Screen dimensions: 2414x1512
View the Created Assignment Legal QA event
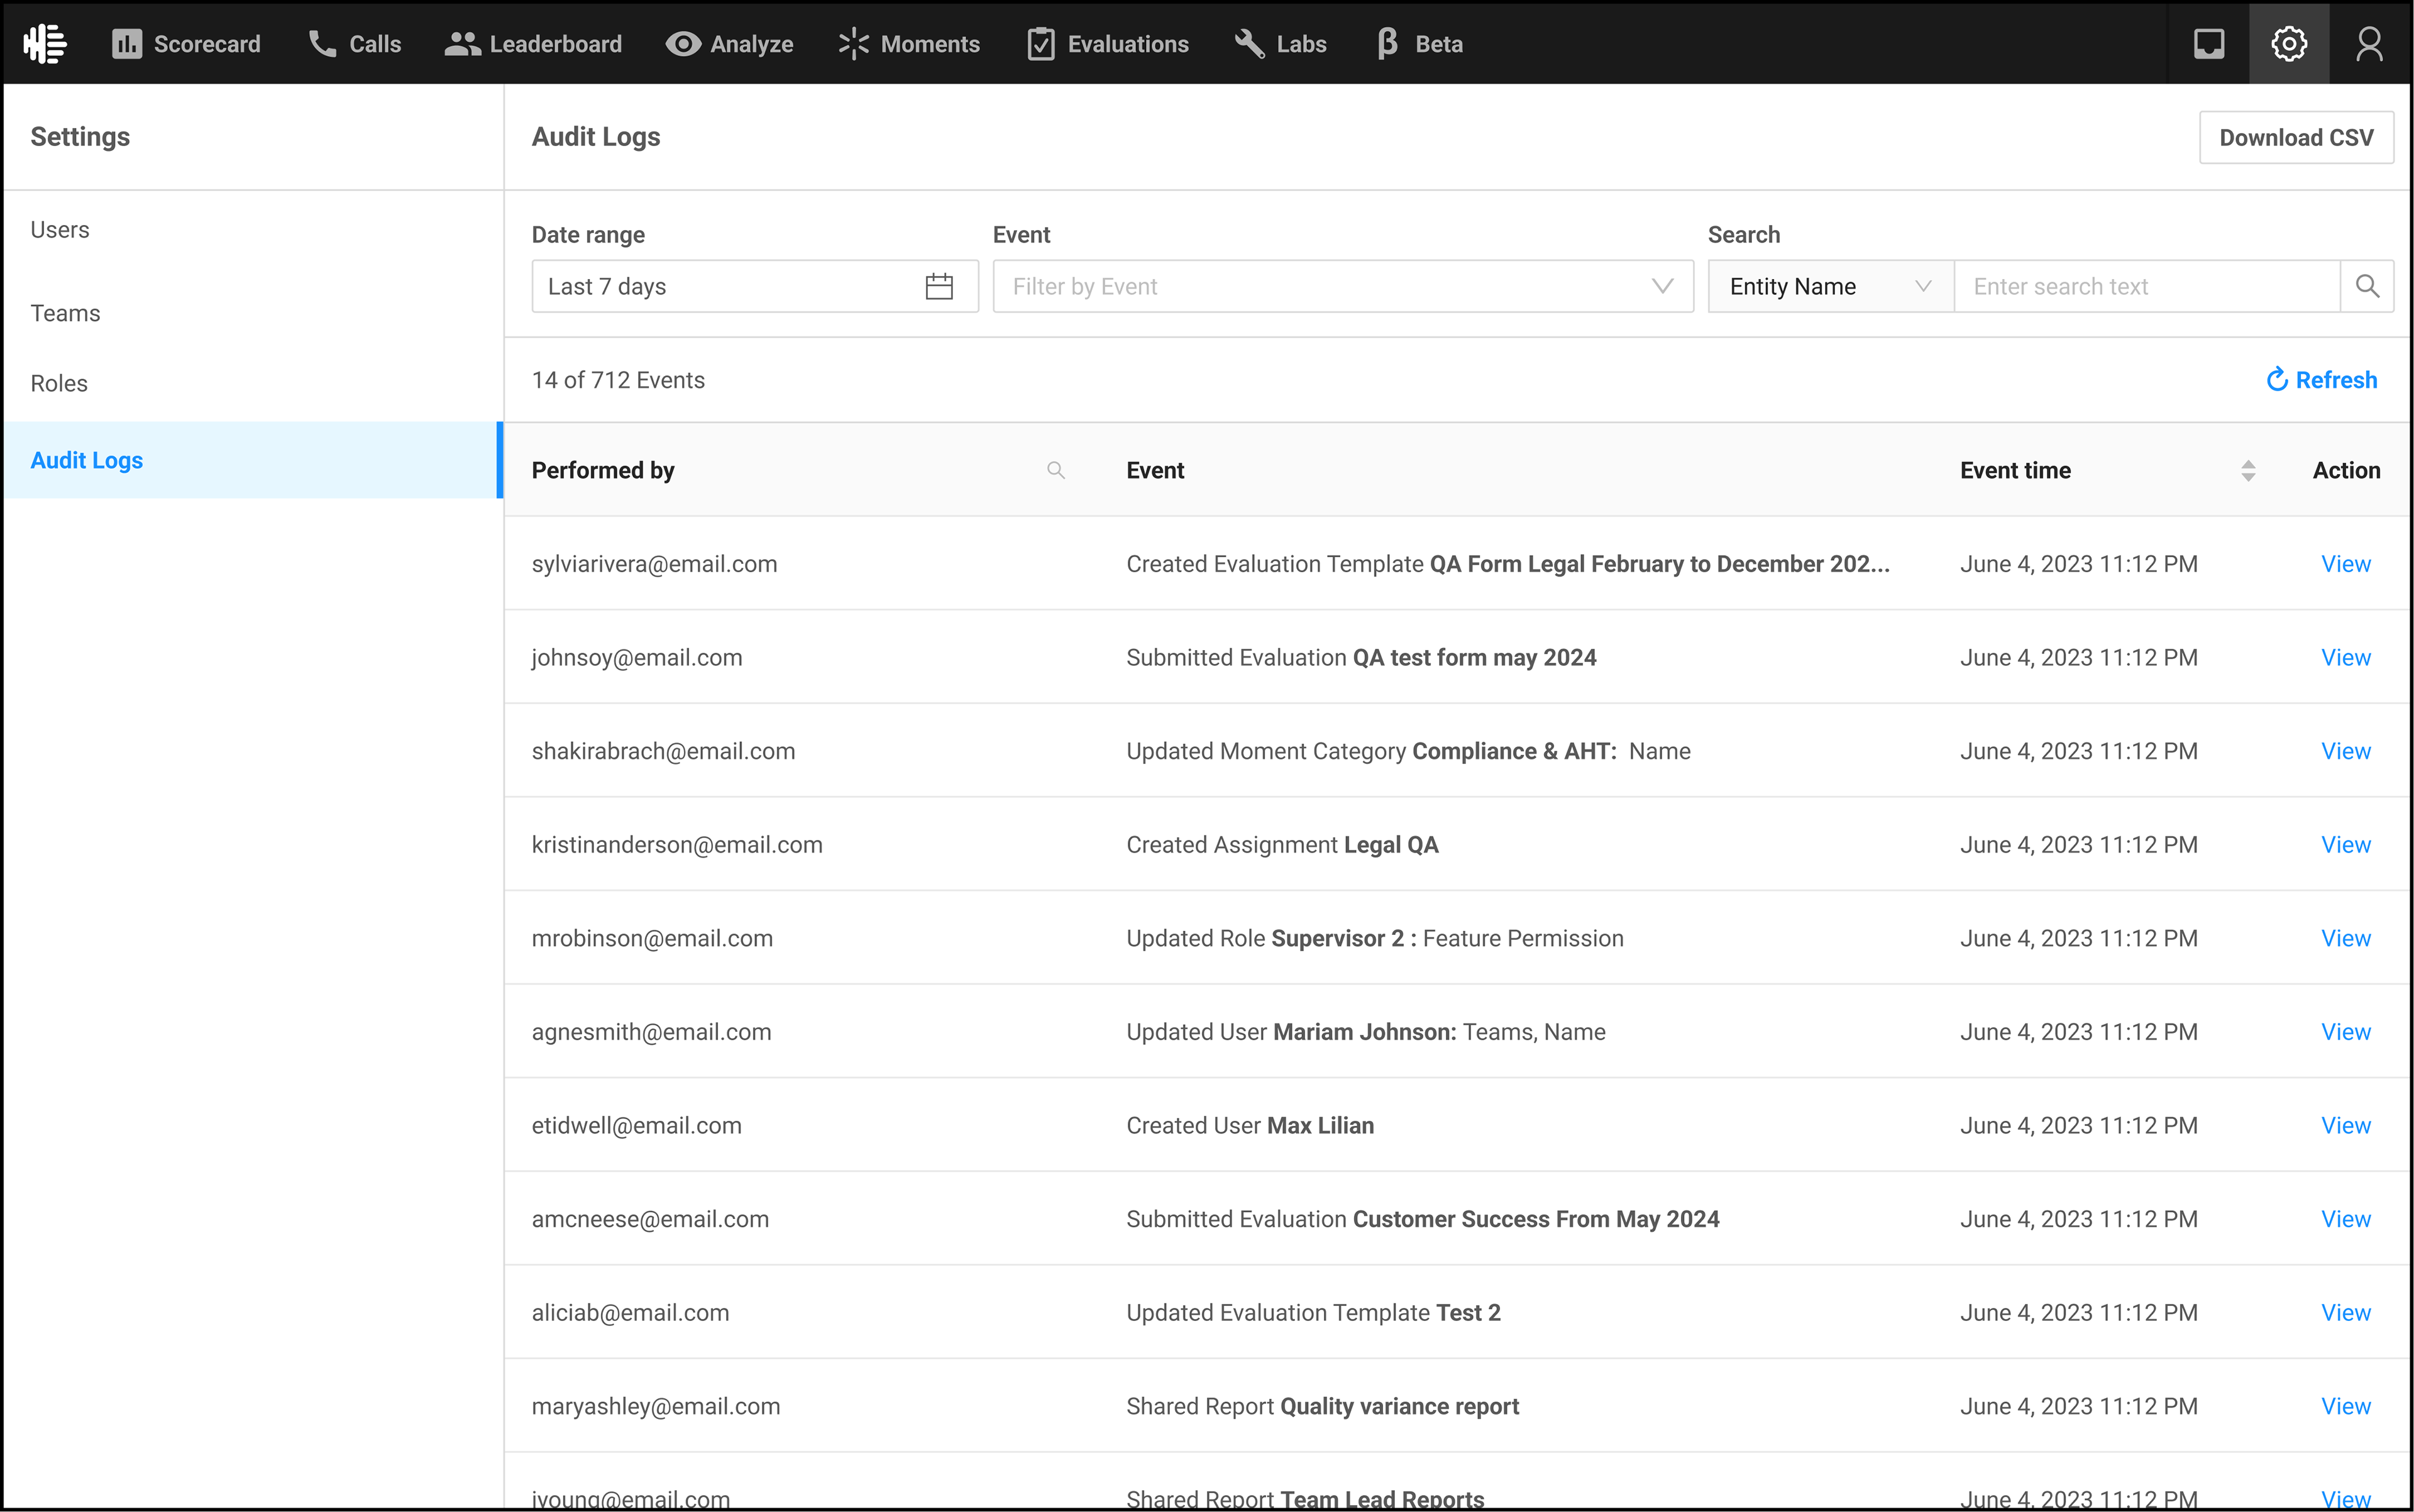point(2345,845)
